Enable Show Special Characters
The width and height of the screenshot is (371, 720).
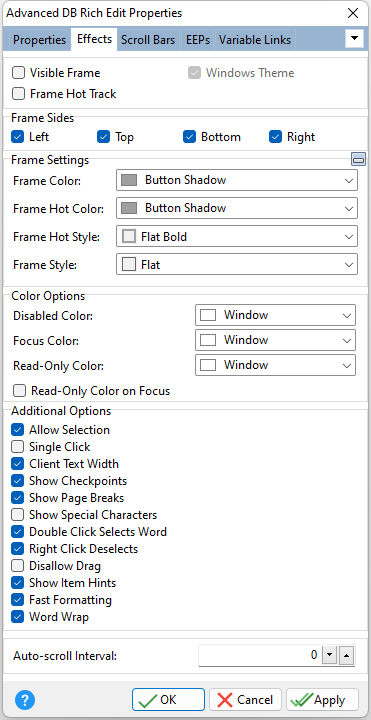17,515
